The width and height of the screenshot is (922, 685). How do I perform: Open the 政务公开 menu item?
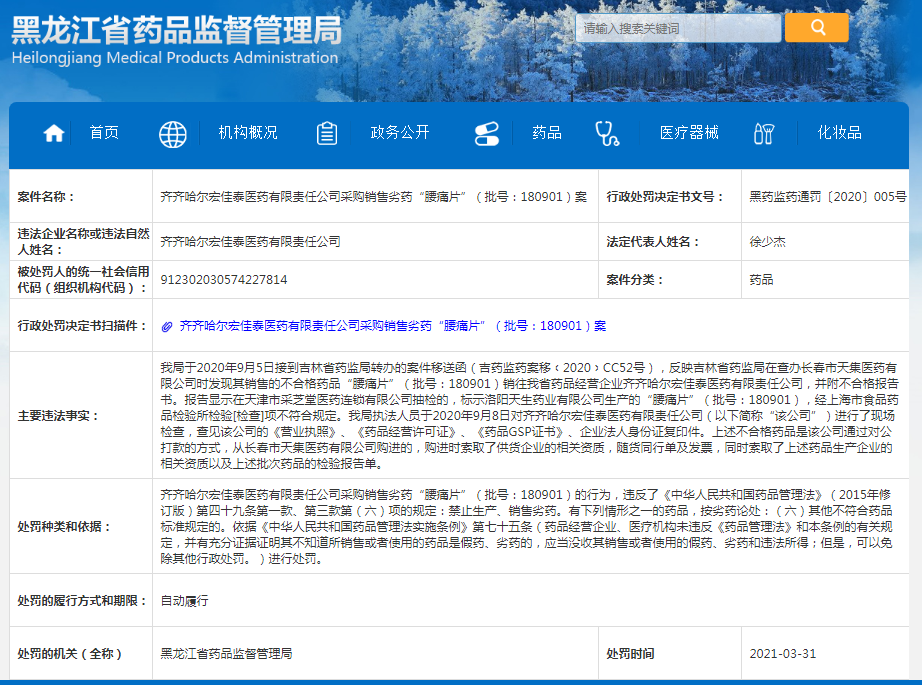click(400, 132)
